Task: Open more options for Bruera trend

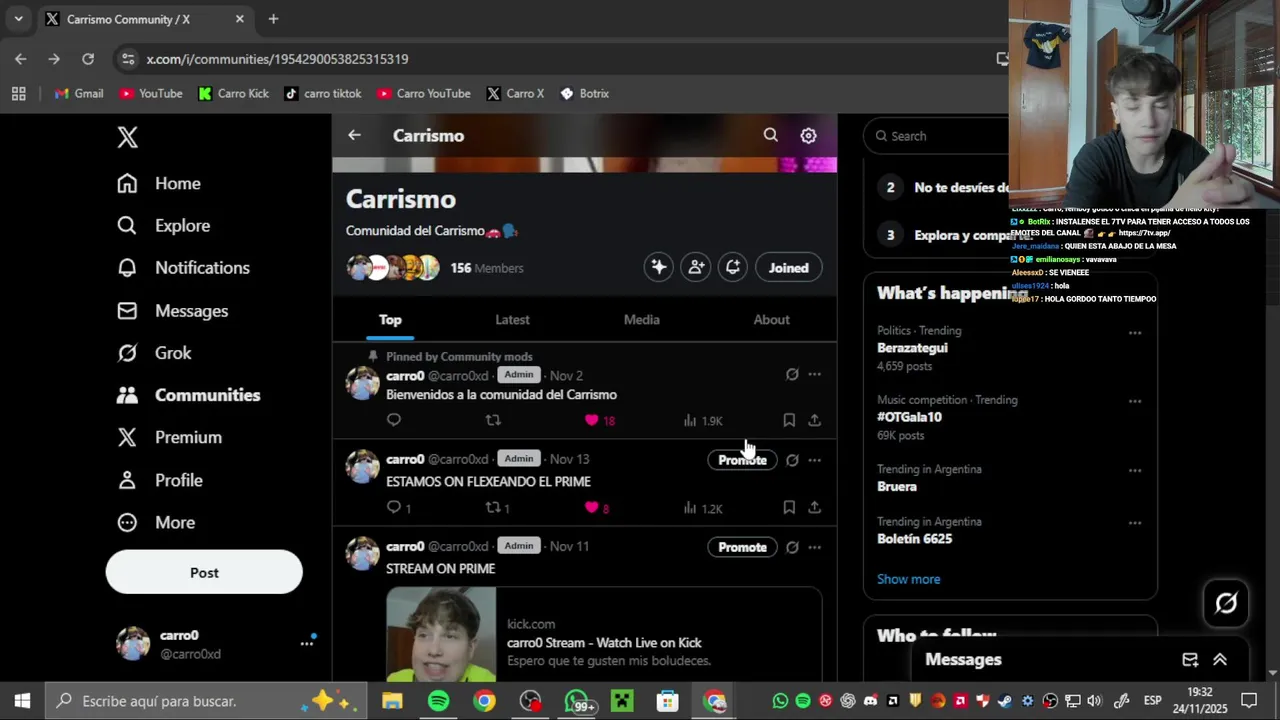Action: (1134, 470)
